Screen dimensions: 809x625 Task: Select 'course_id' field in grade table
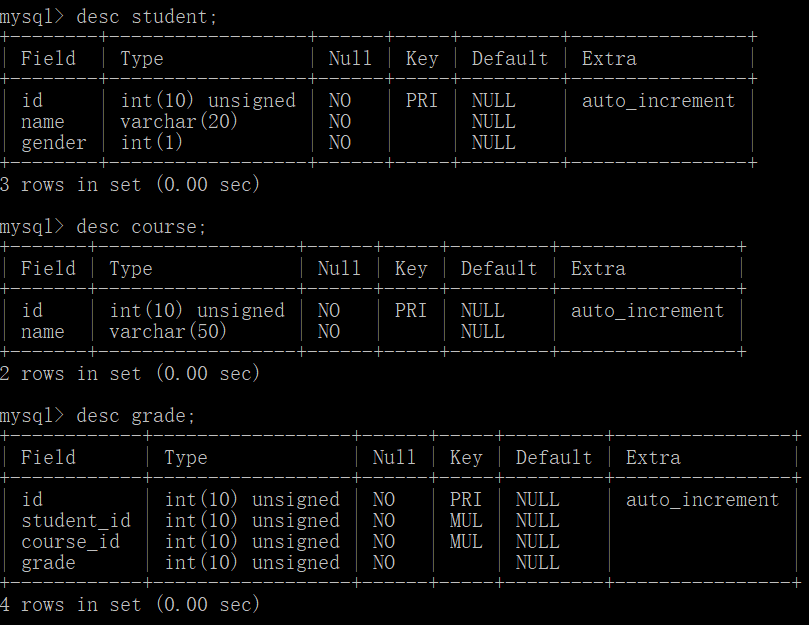click(70, 542)
